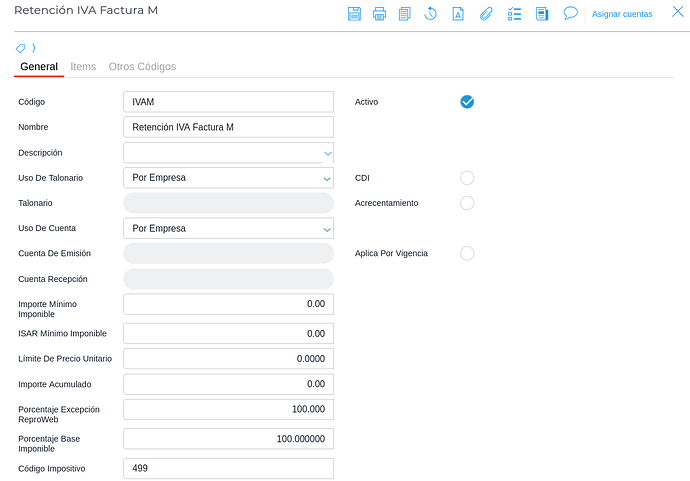Click the paperclip attachments icon
Screen dimensions: 690x481
click(x=486, y=14)
